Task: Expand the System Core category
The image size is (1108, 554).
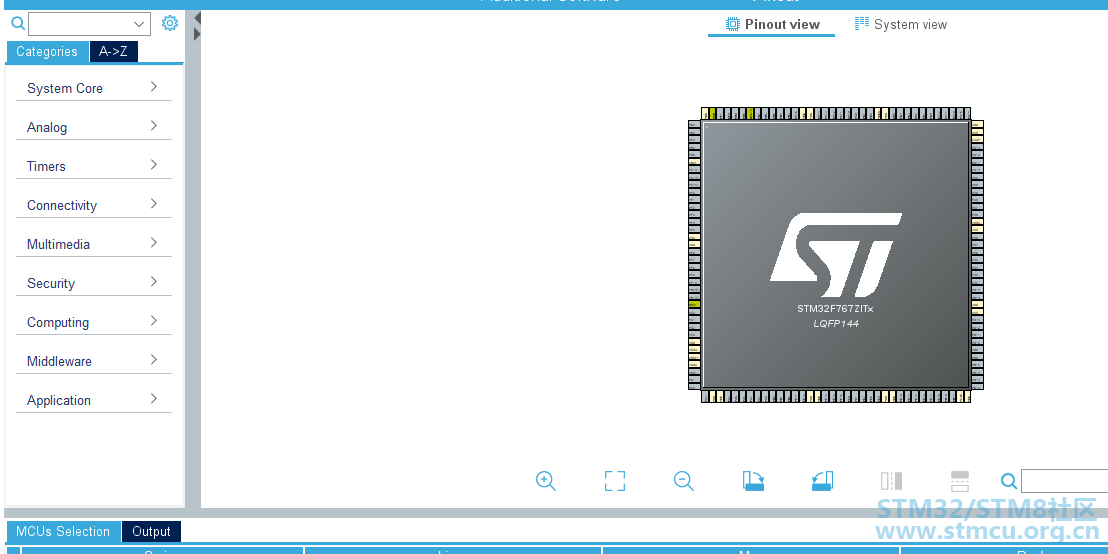Action: pos(93,88)
